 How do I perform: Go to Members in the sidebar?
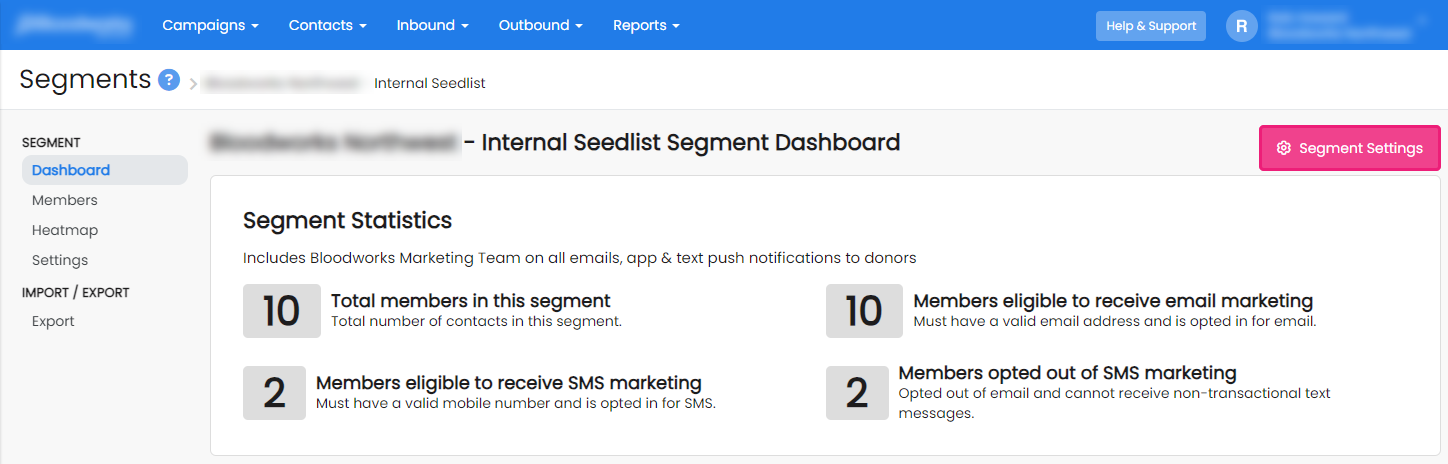click(x=65, y=200)
